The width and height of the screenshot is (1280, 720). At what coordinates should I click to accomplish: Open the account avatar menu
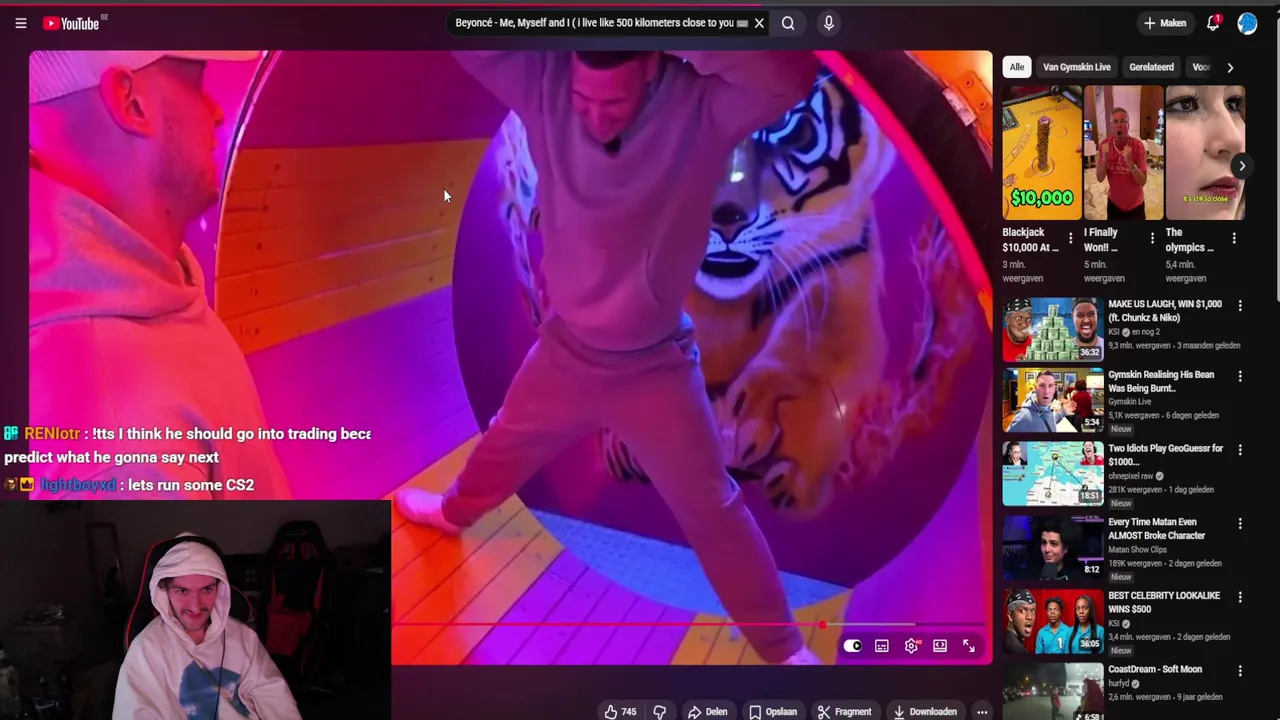(x=1247, y=23)
